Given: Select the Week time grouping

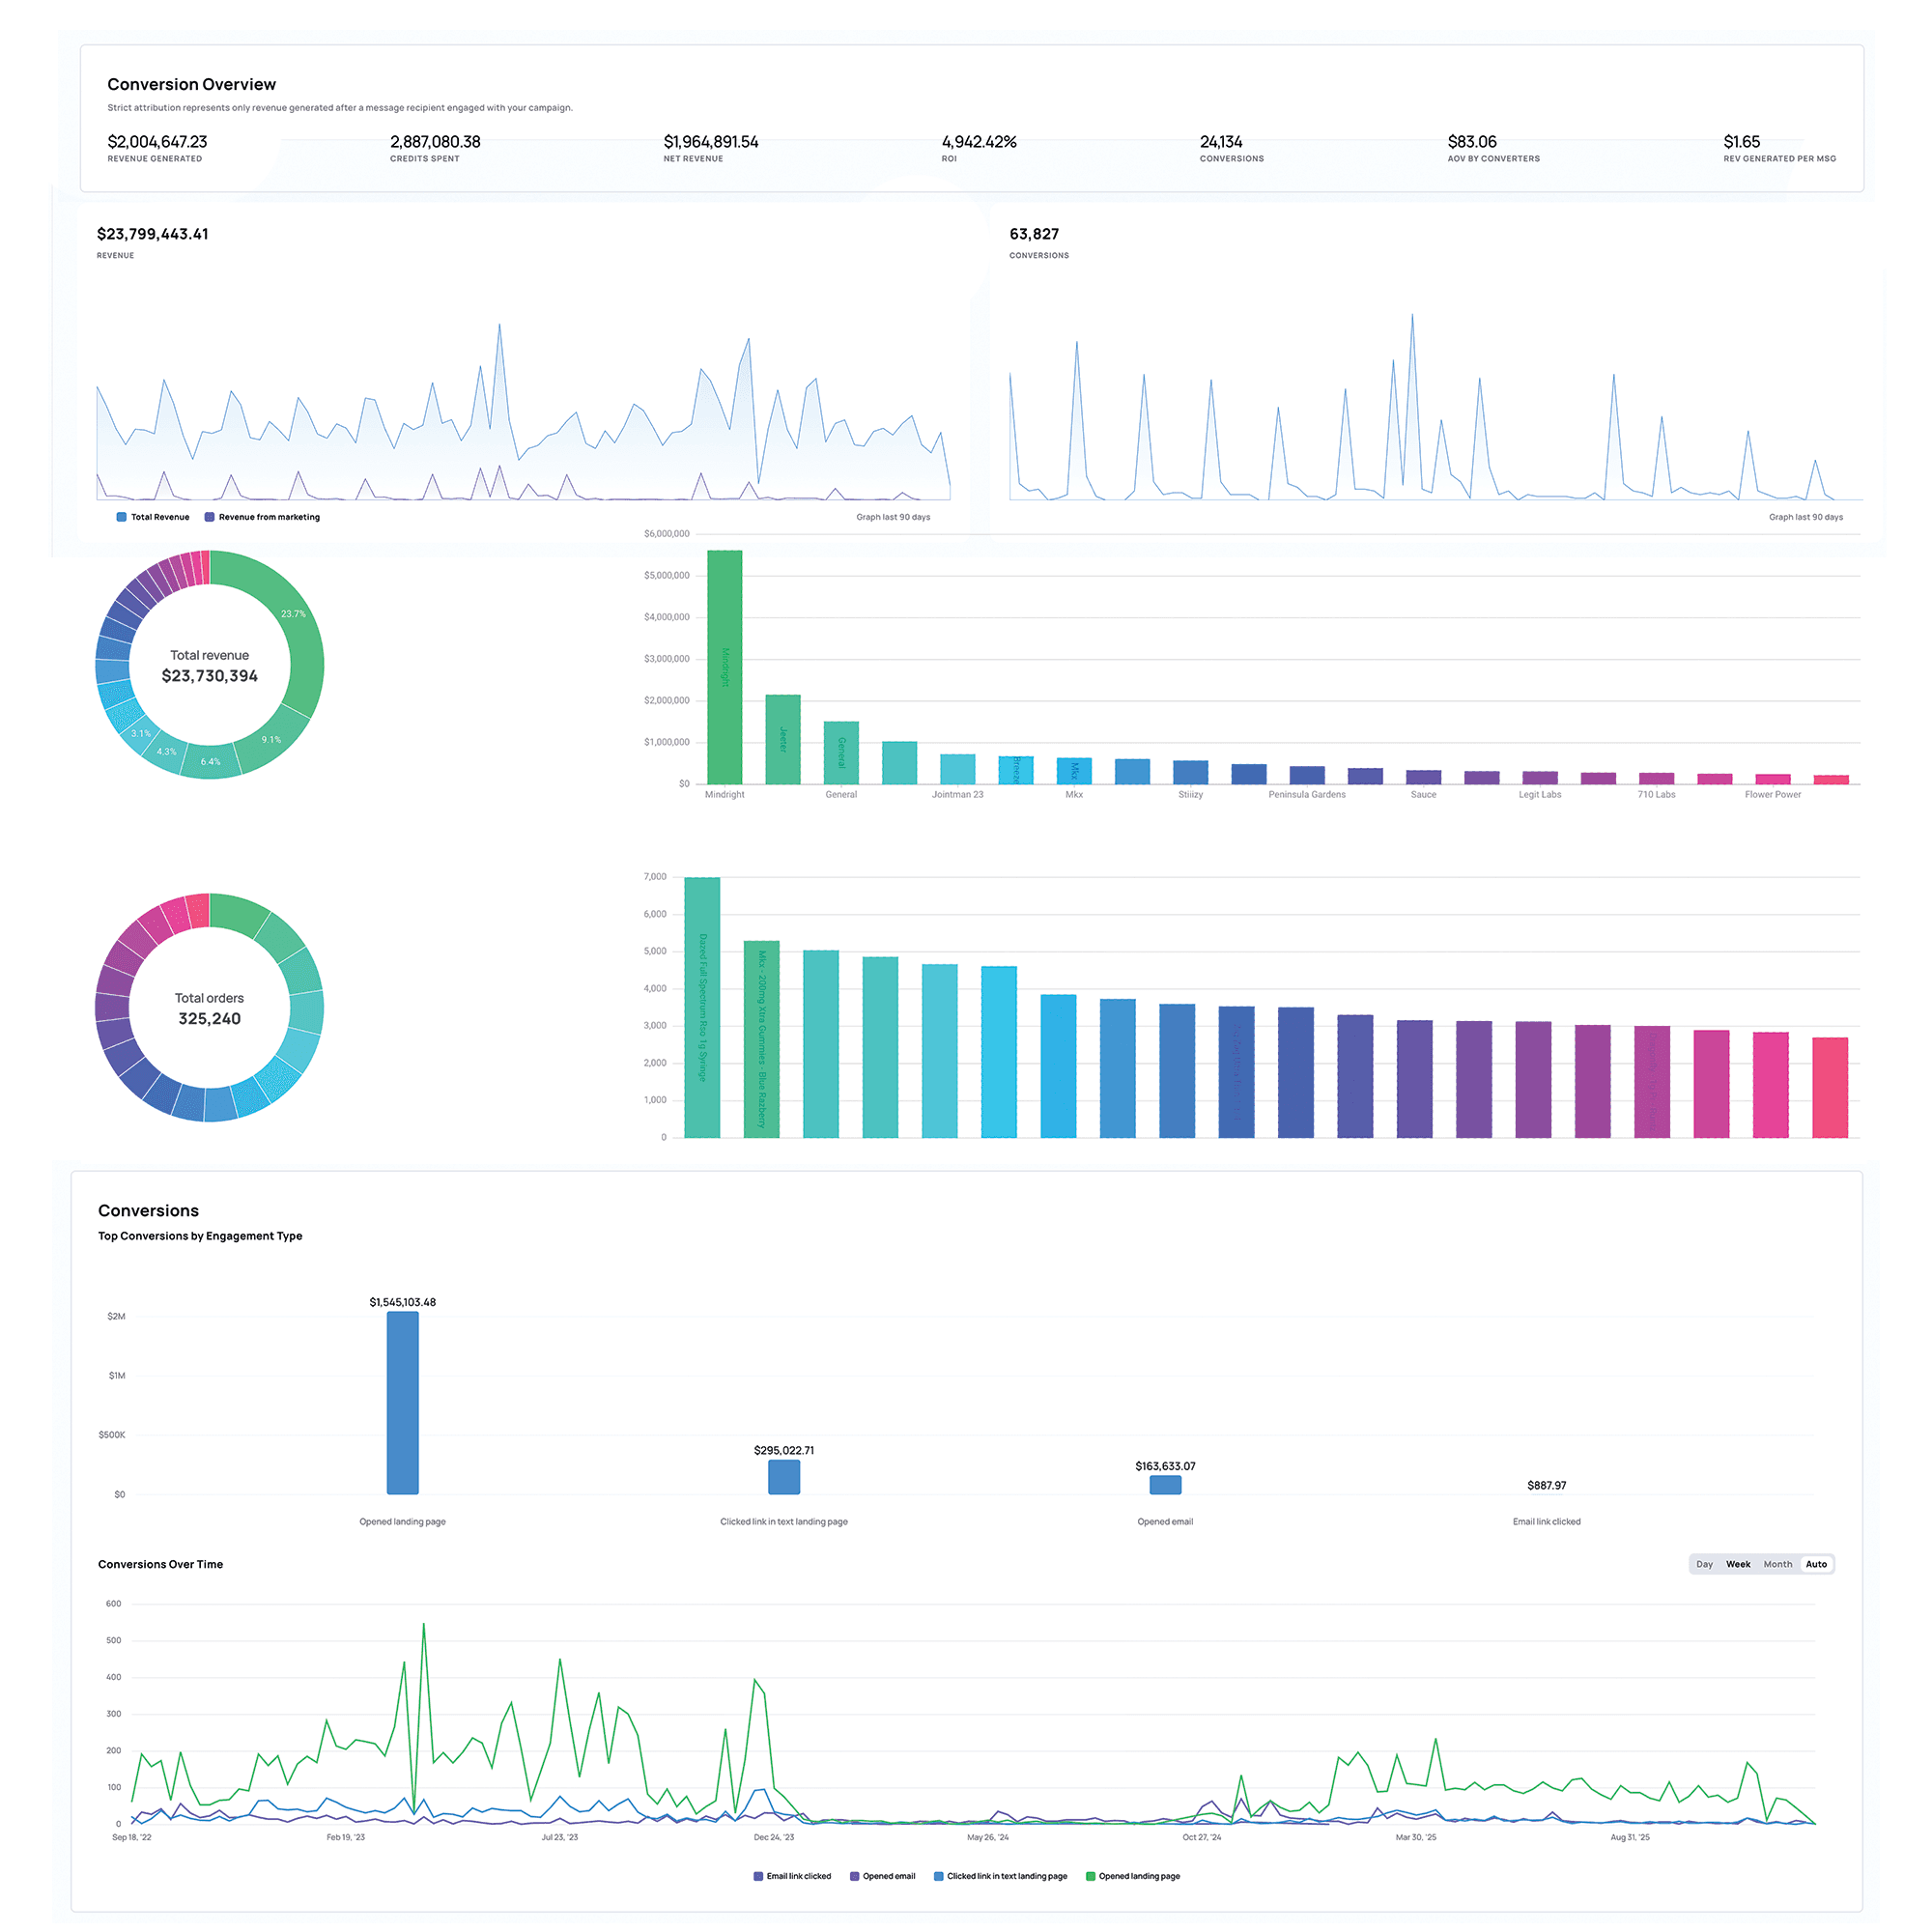Looking at the screenshot, I should 1738,1564.
